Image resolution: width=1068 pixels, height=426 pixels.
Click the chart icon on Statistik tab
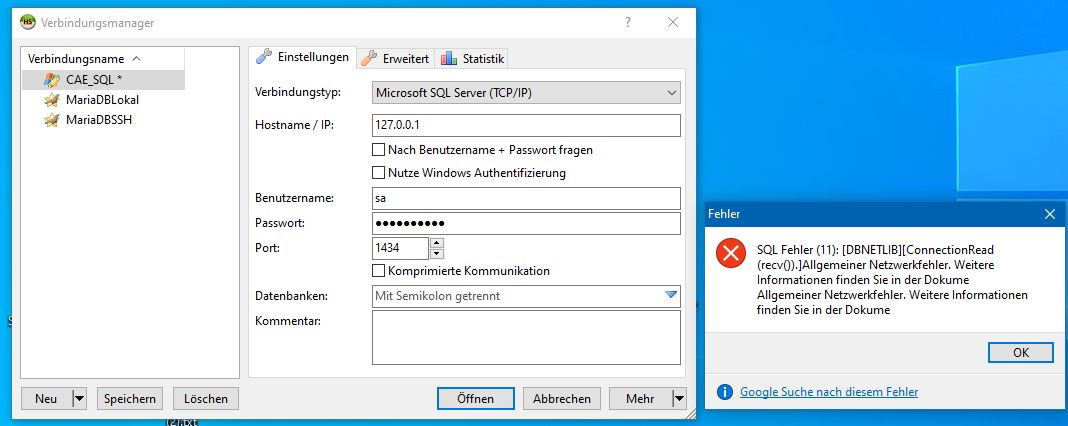point(449,59)
